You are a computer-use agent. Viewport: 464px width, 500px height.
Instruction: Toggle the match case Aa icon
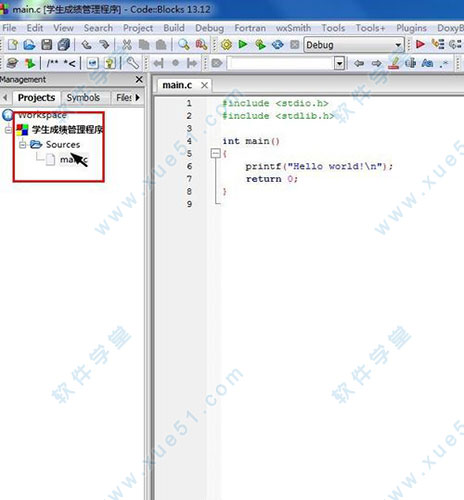427,63
